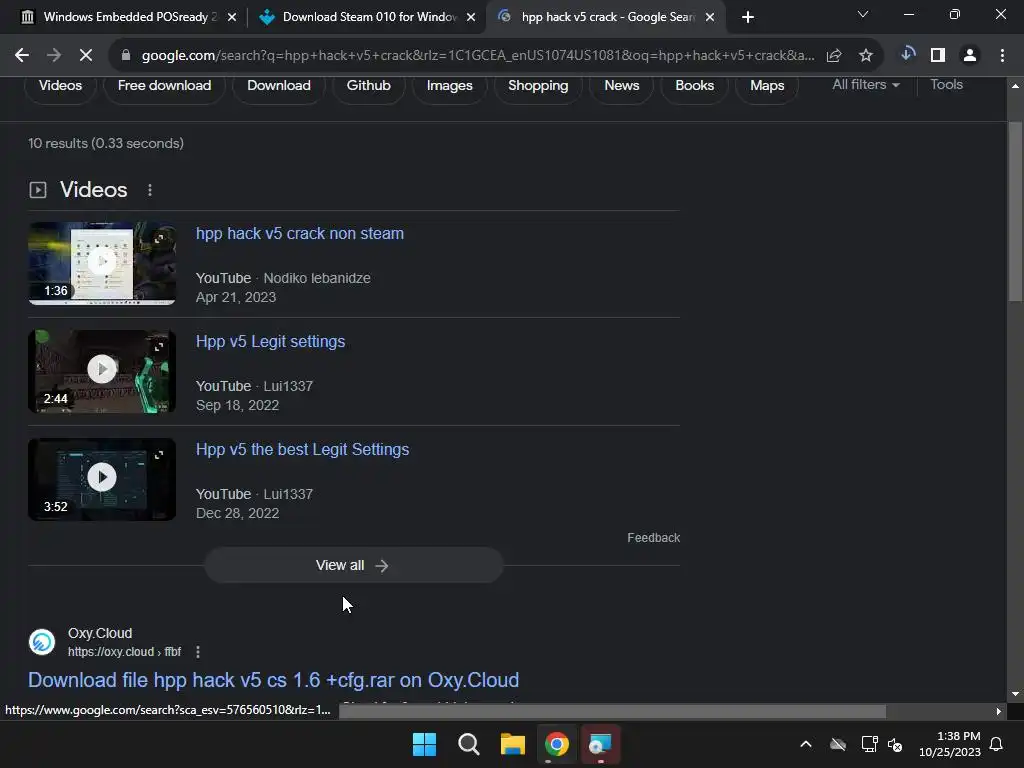This screenshot has width=1024, height=768.
Task: Play the 3:52 video thumbnail
Action: [102, 479]
